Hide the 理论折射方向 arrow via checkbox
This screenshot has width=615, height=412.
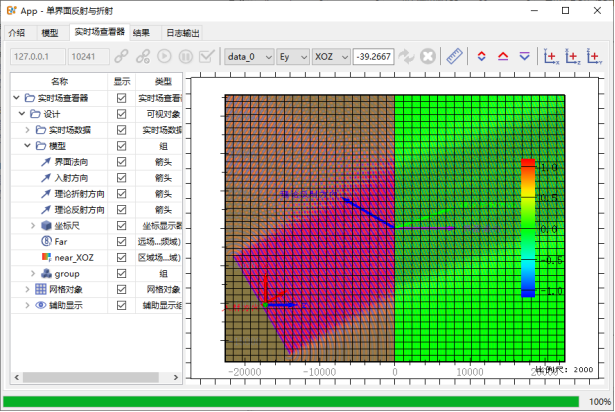click(122, 194)
